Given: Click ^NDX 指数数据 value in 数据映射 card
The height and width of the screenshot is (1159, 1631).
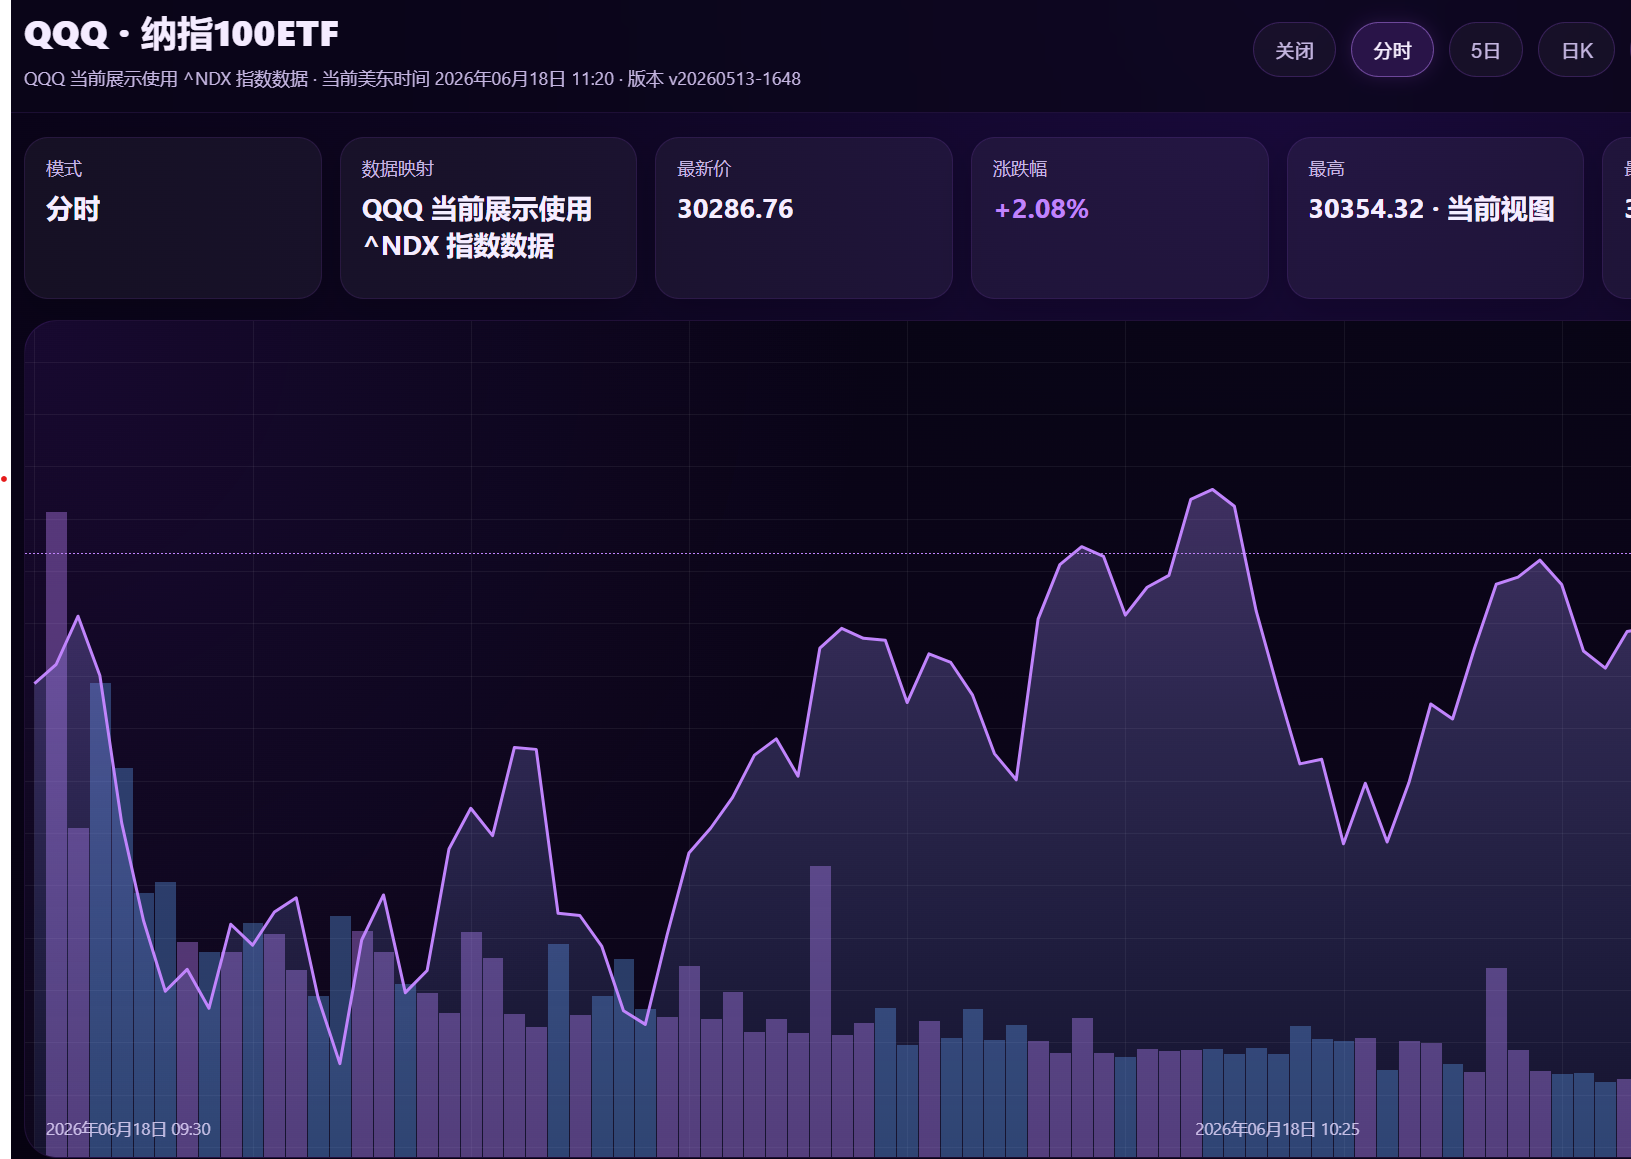Looking at the screenshot, I should click(458, 246).
